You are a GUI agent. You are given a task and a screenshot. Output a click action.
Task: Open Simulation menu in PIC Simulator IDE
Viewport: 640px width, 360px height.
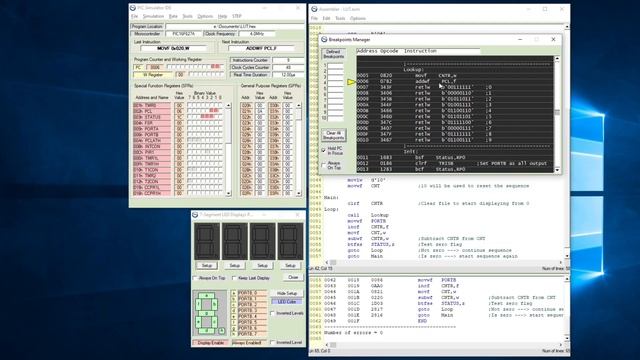pyautogui.click(x=153, y=16)
